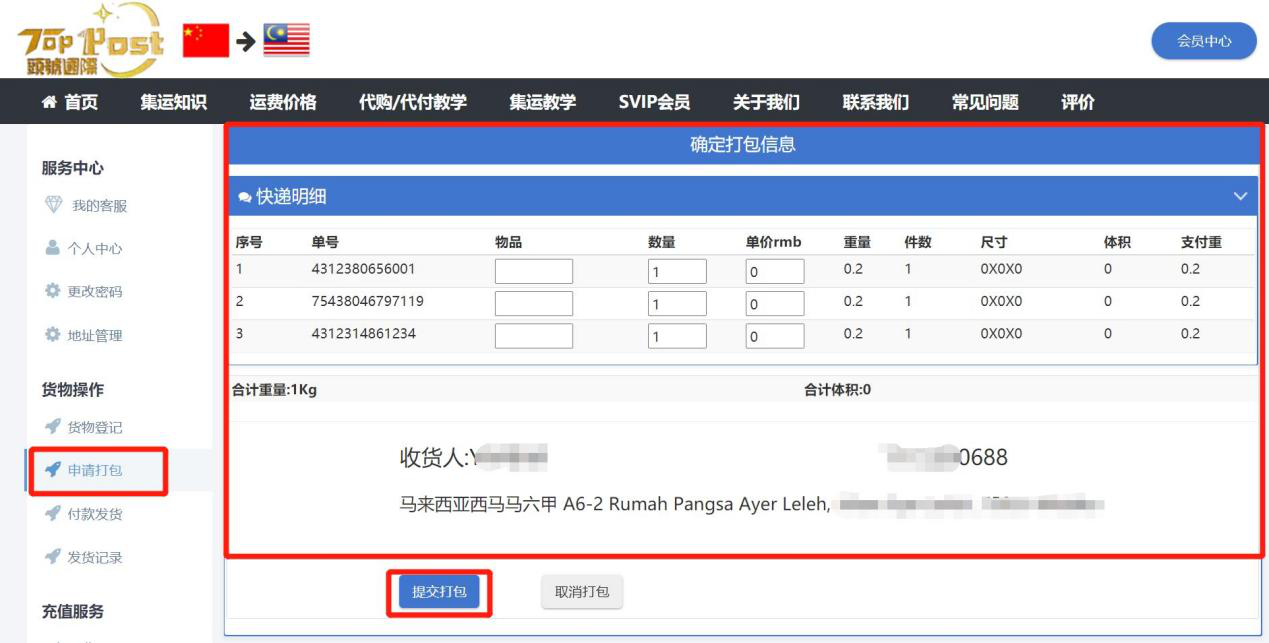Click the person icon for 个人中心
Image resolution: width=1269 pixels, height=643 pixels.
[54, 249]
